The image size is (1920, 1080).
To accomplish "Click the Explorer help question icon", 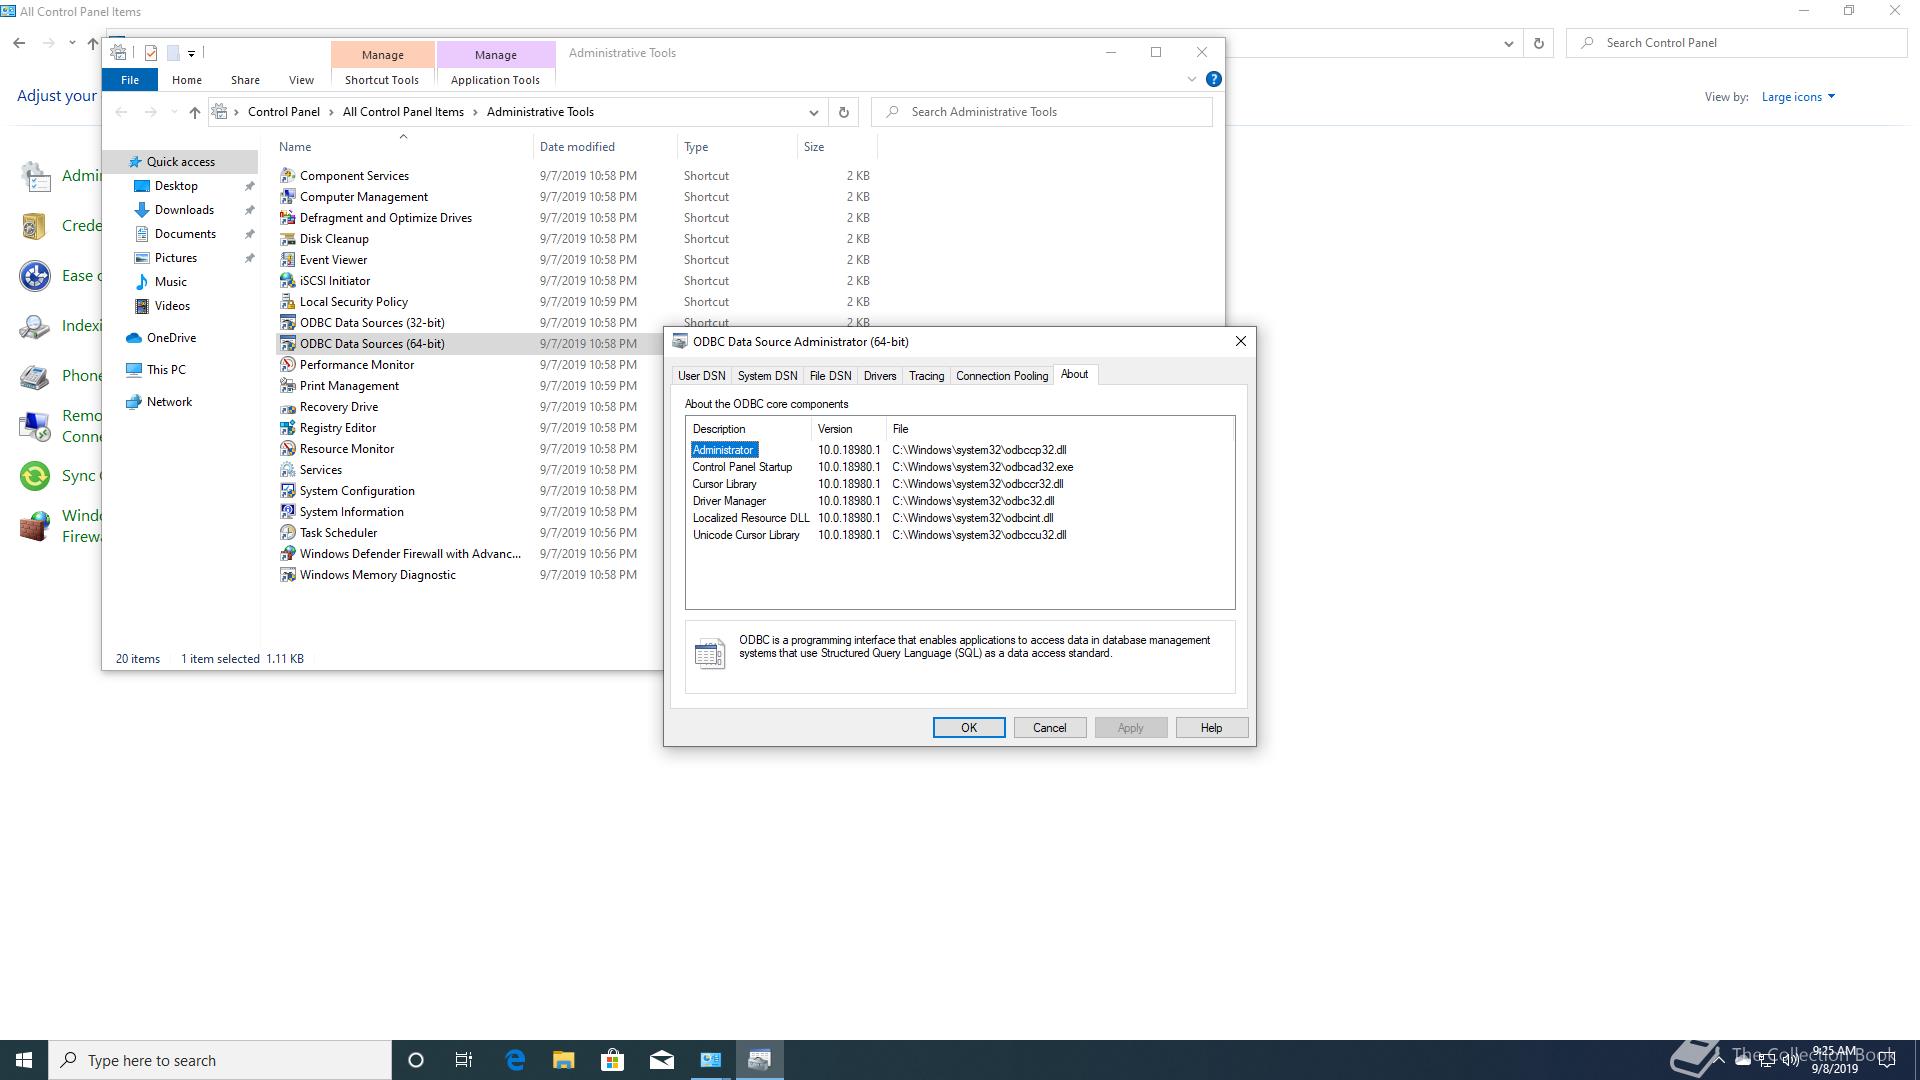I will pos(1213,79).
